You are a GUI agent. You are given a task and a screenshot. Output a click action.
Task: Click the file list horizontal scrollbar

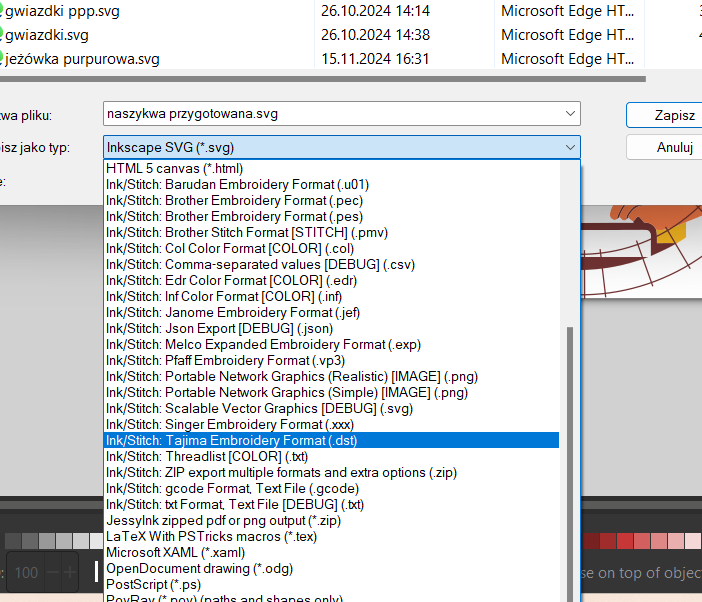322,79
